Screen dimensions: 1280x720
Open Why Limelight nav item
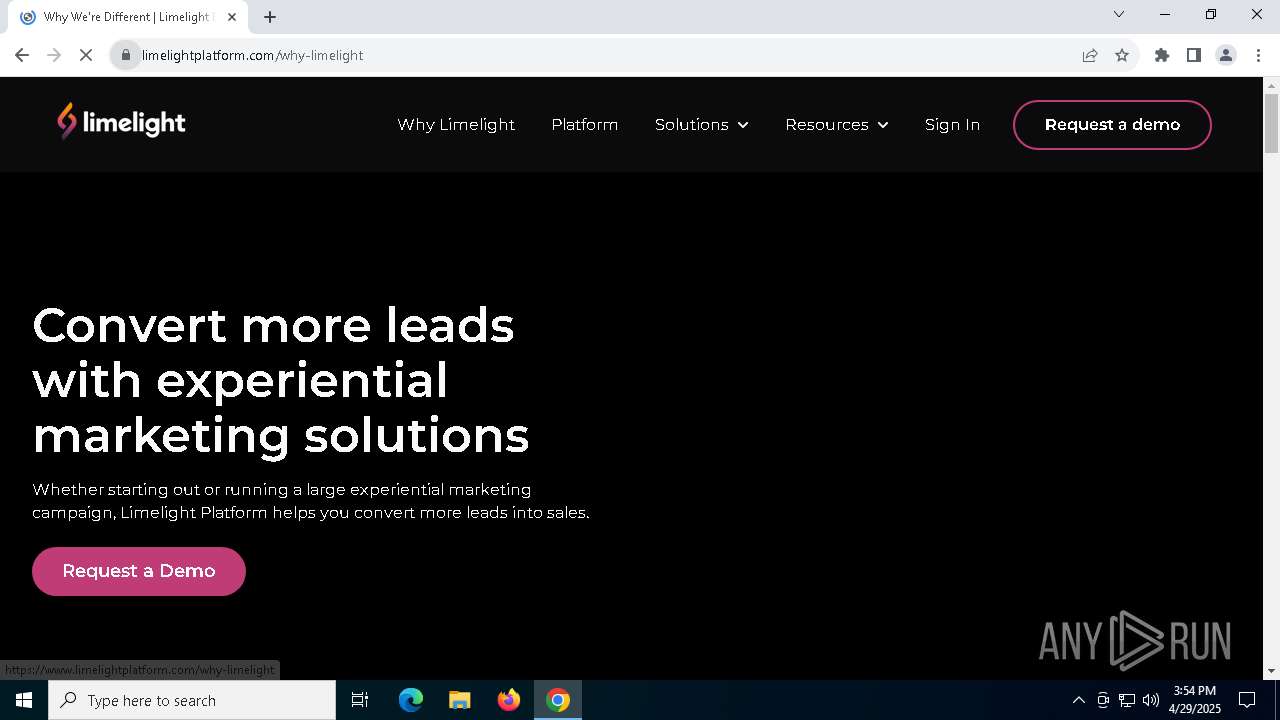pos(456,125)
